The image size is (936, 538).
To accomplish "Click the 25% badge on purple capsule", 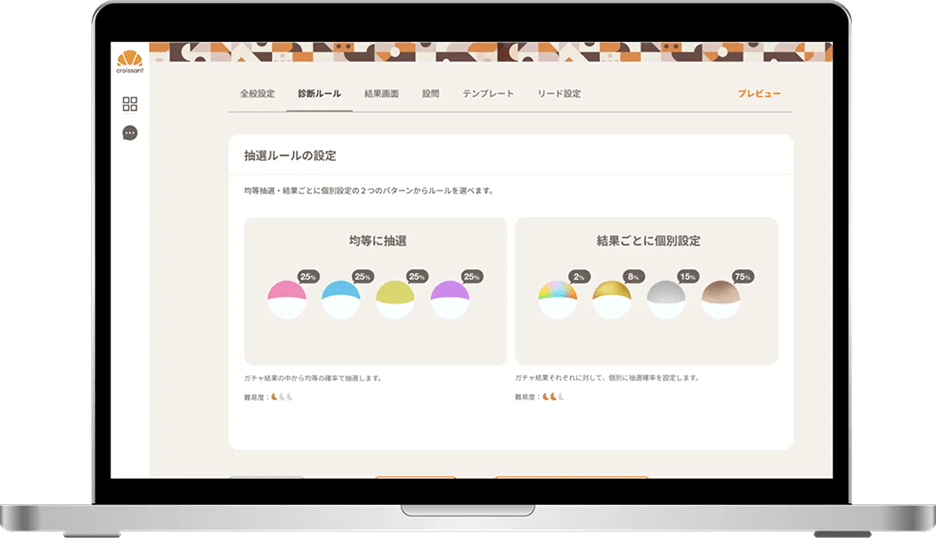I will [472, 276].
